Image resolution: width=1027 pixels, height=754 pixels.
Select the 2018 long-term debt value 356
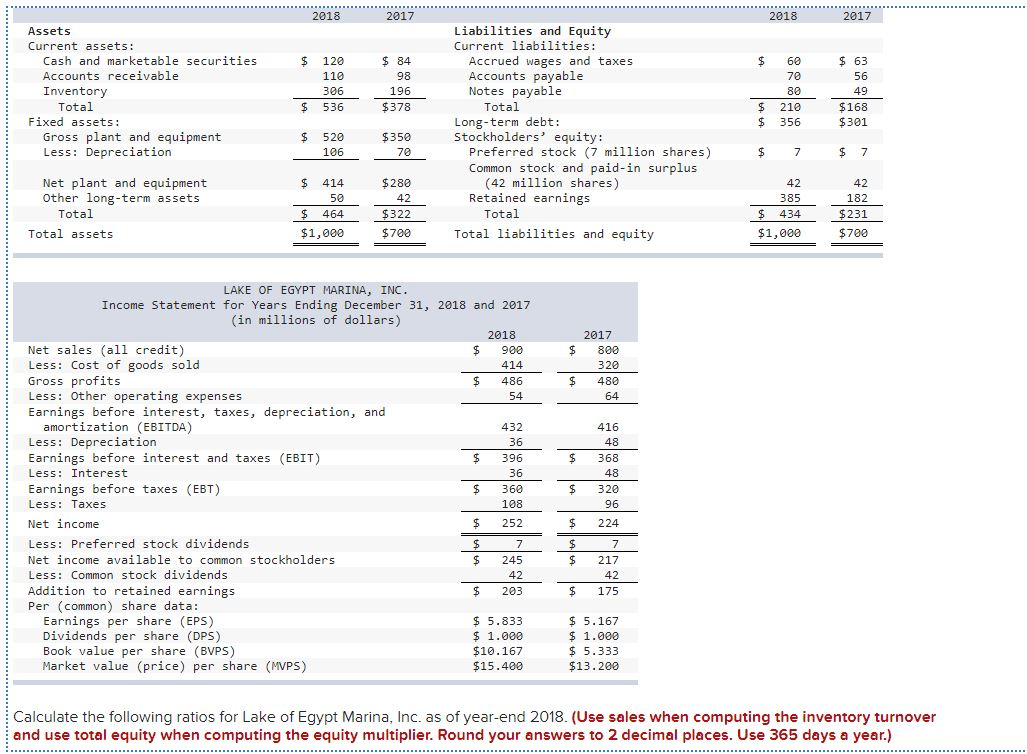click(x=790, y=122)
